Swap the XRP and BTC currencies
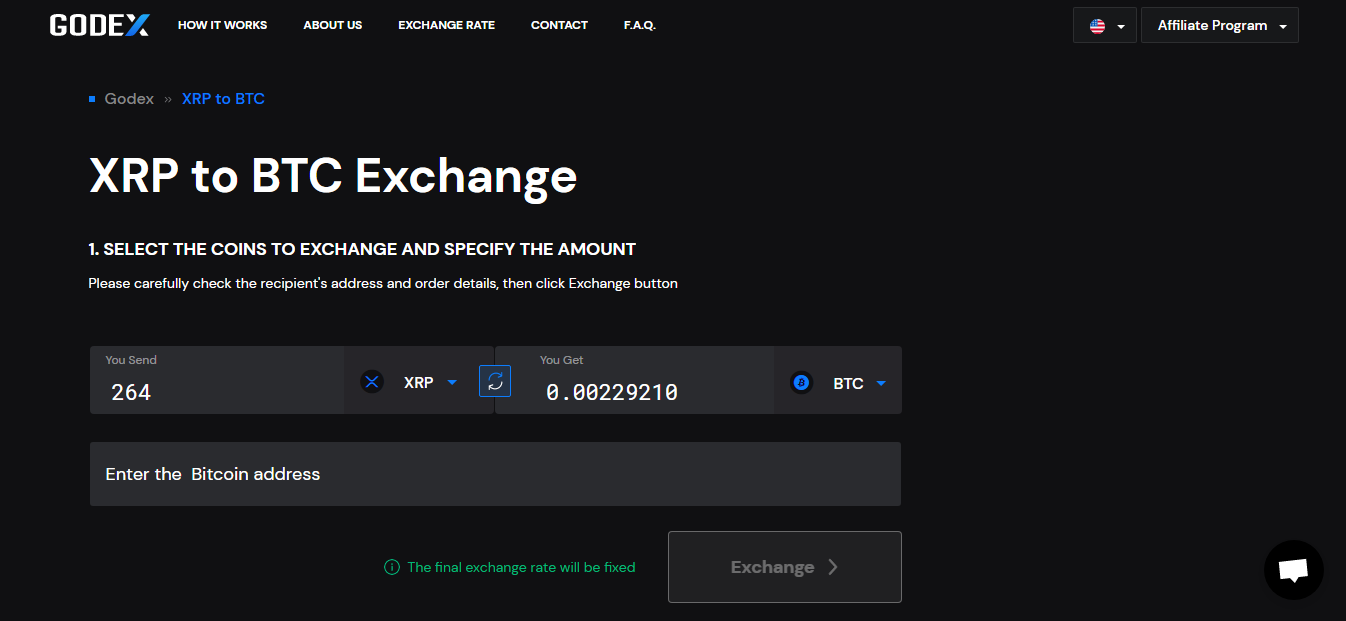This screenshot has width=1346, height=621. pyautogui.click(x=495, y=381)
